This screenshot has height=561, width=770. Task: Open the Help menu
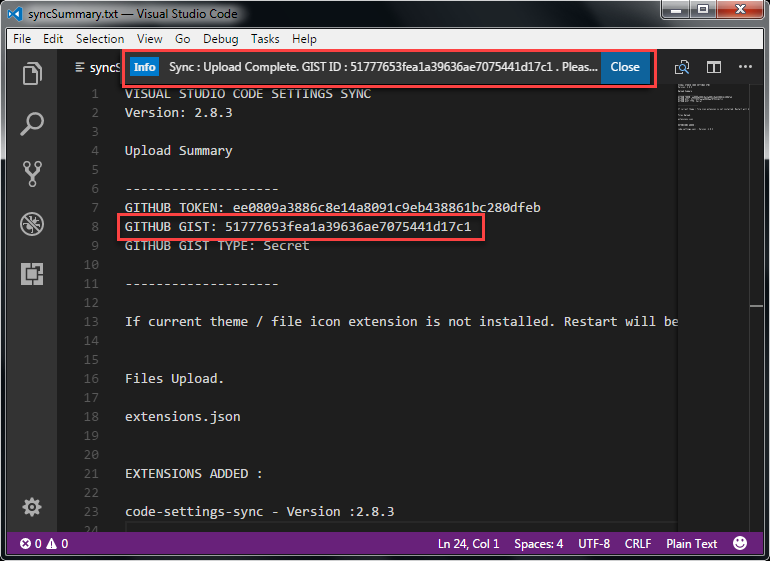pos(304,39)
